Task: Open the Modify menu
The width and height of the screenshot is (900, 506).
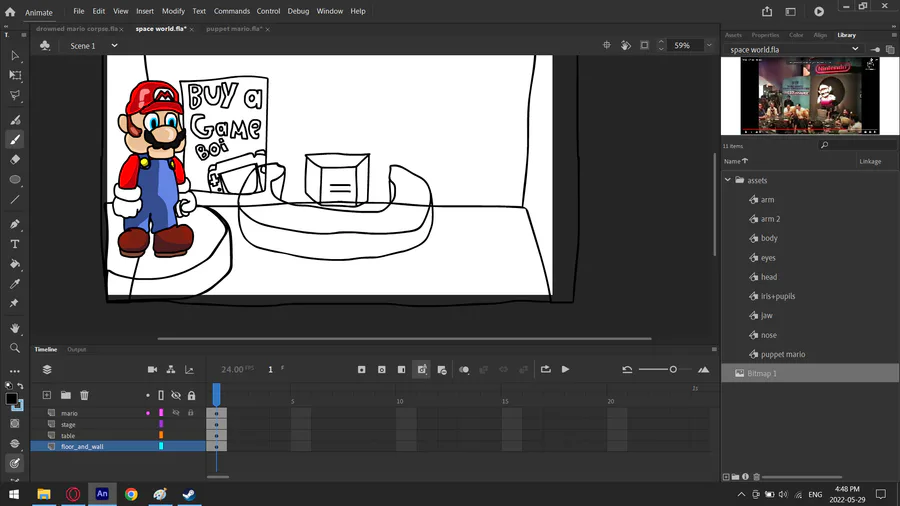Action: coord(173,11)
